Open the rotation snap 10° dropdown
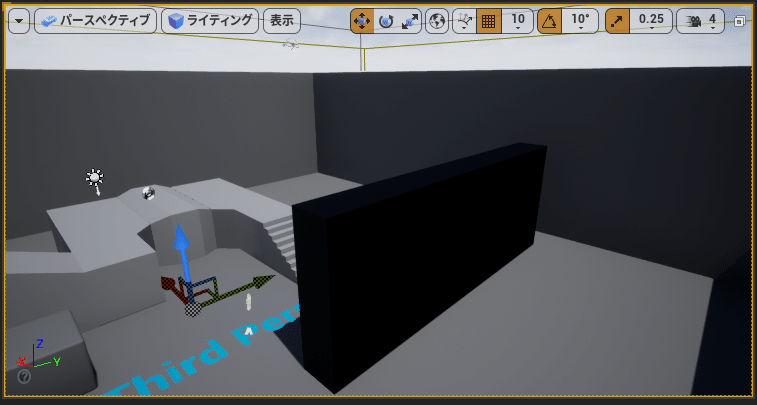This screenshot has height=405, width=757. [x=580, y=21]
